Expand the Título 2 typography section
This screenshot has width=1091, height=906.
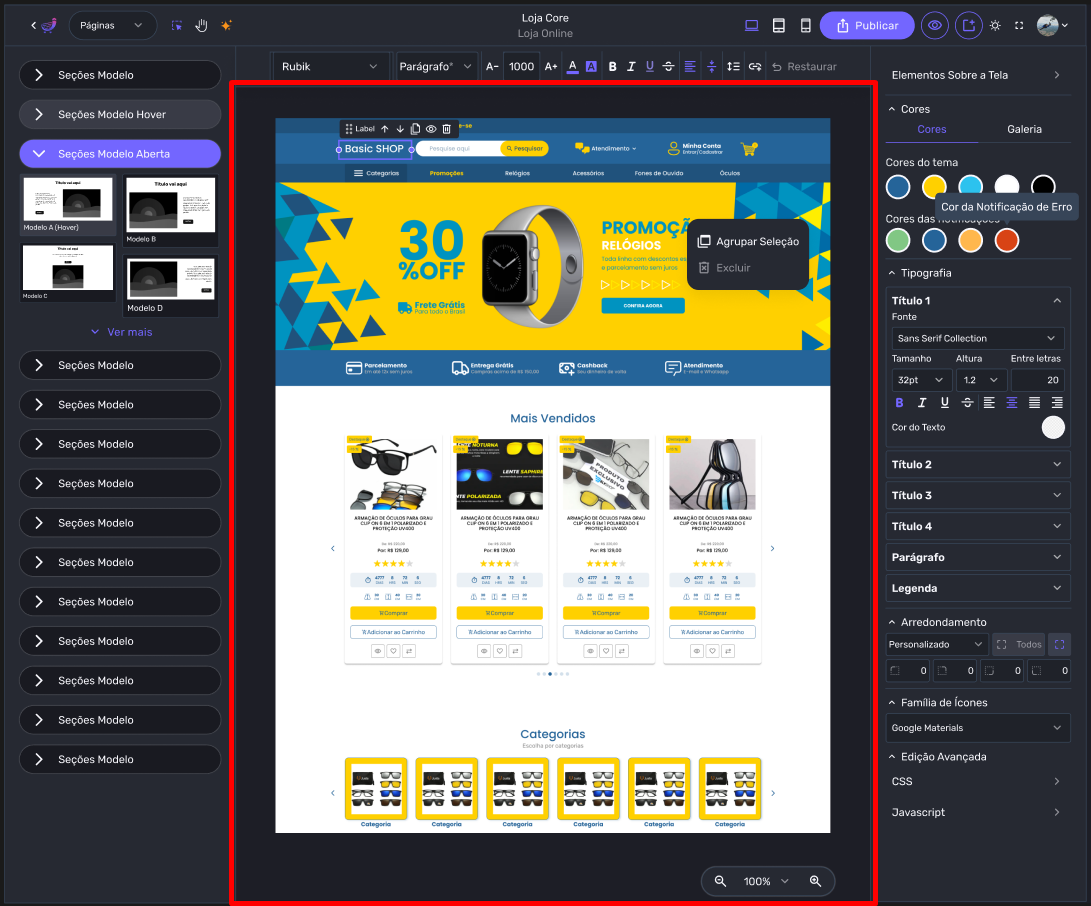tap(977, 464)
